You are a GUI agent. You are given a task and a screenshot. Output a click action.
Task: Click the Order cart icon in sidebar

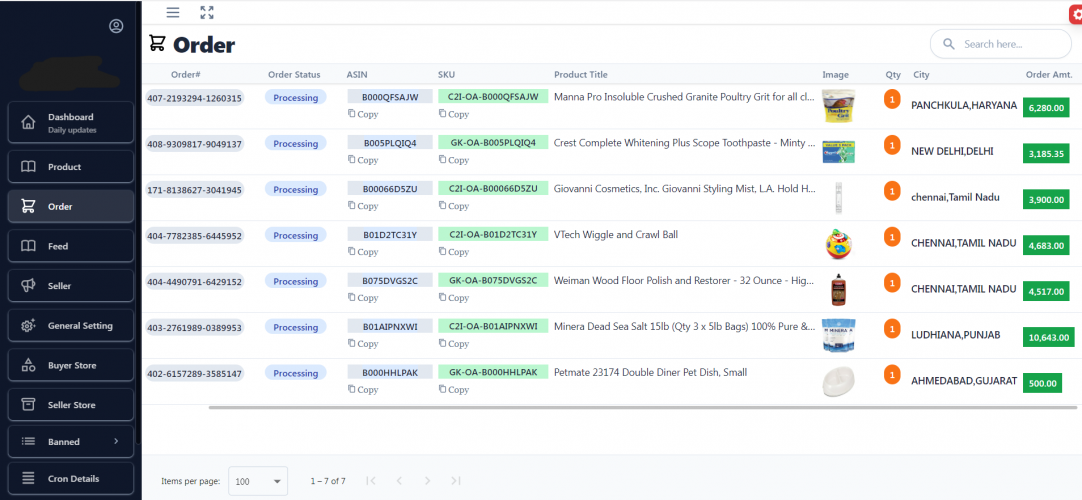(28, 206)
